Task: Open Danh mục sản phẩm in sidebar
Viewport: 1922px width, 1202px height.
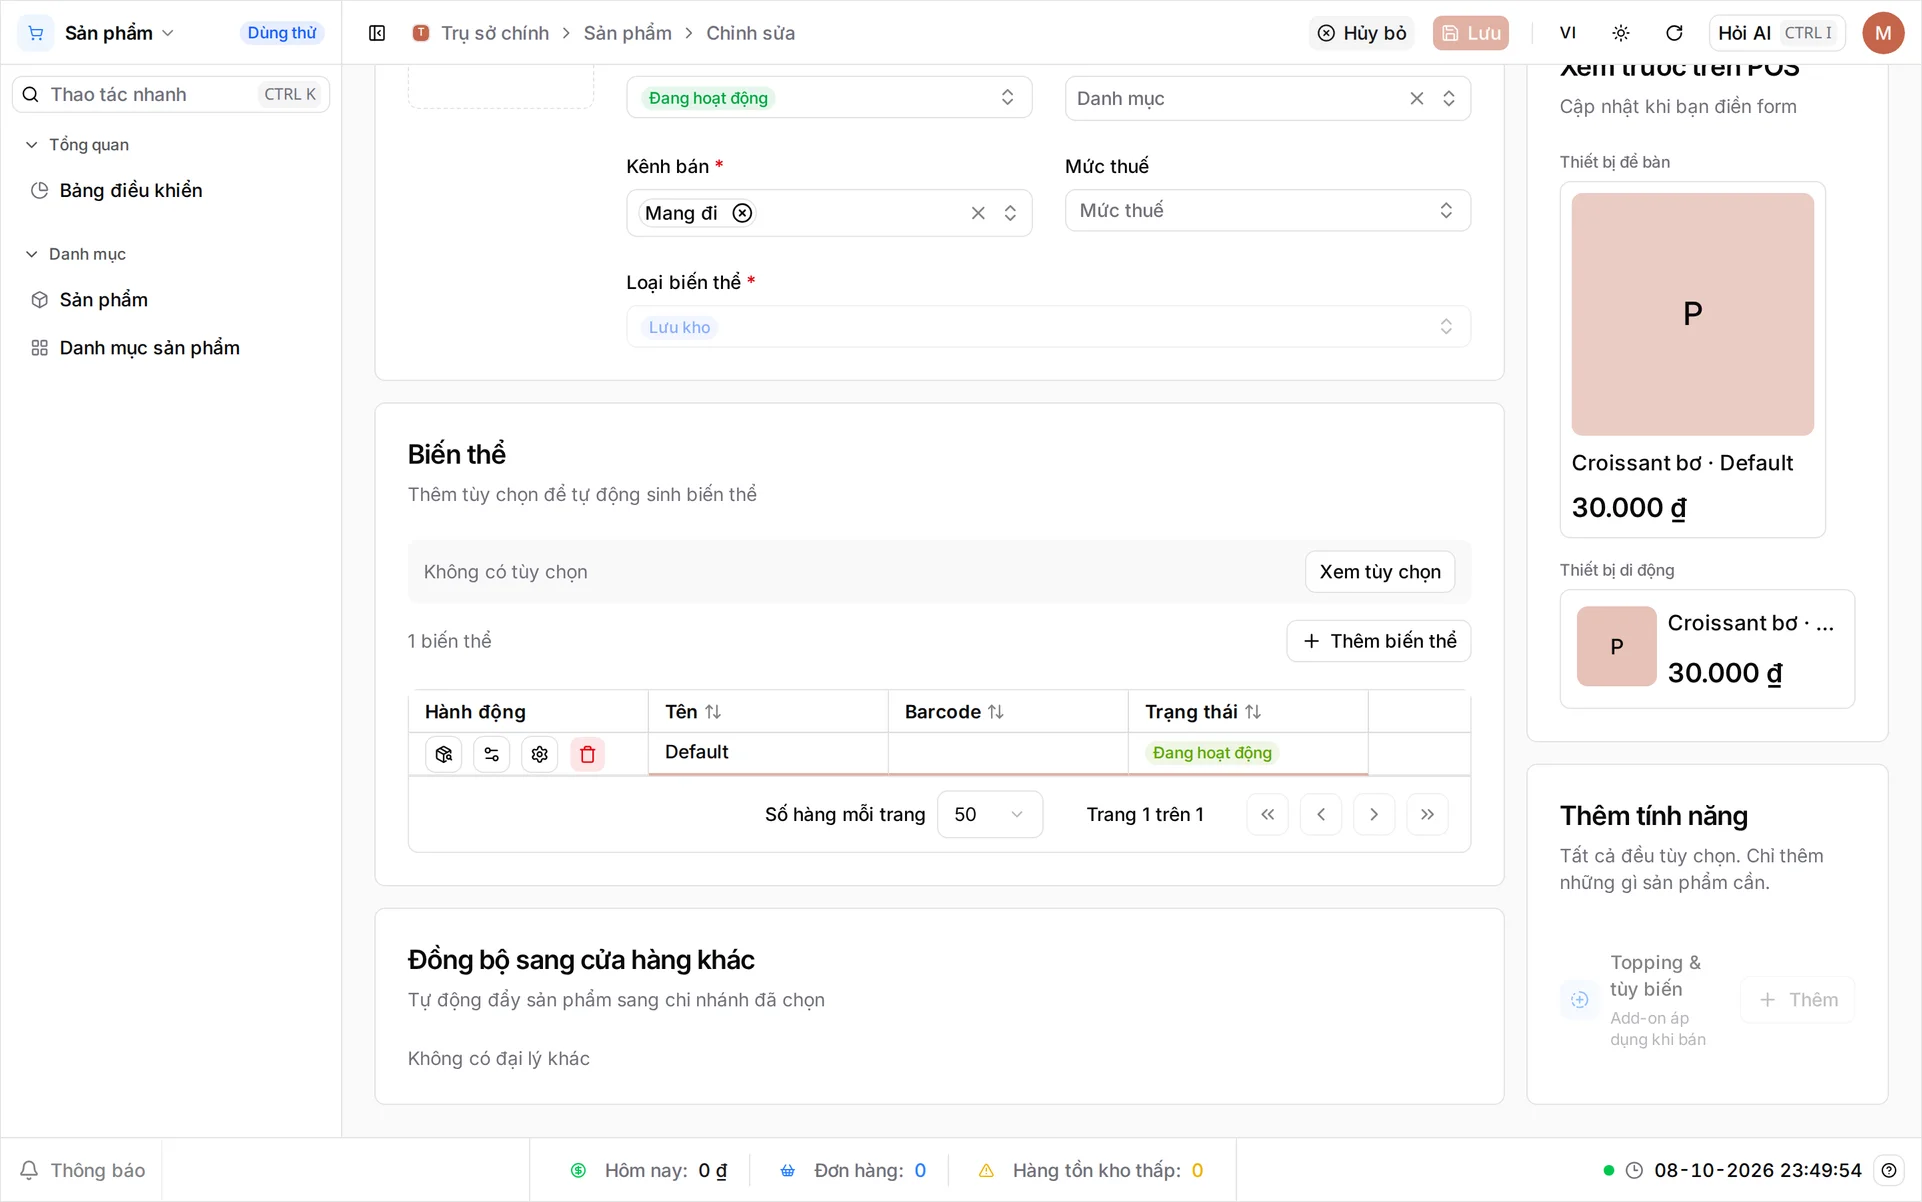Action: coord(150,348)
